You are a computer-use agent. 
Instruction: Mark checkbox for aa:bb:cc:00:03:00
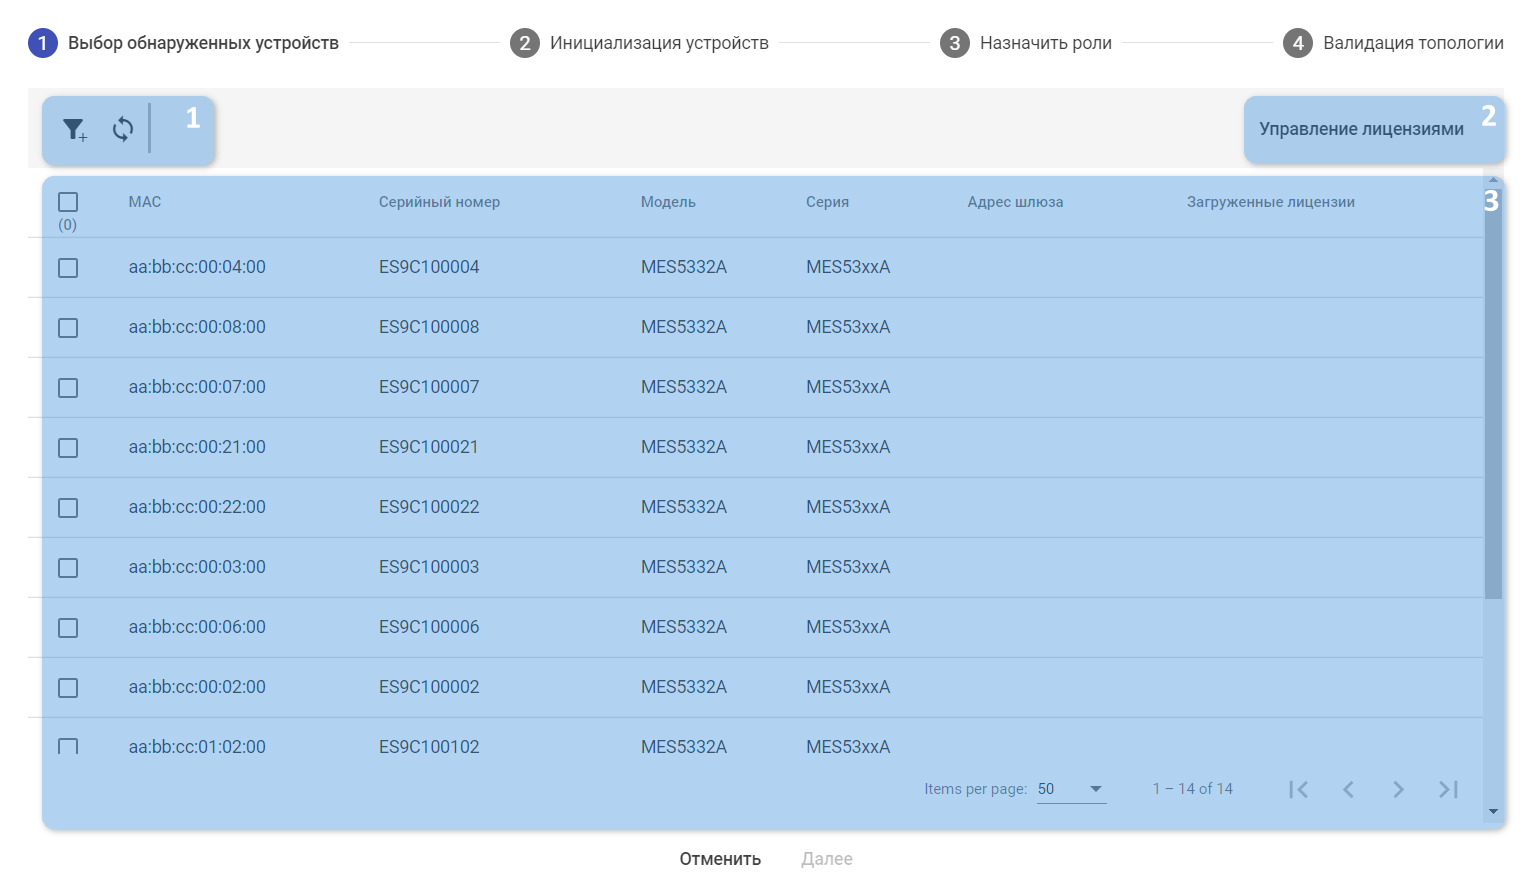point(68,568)
